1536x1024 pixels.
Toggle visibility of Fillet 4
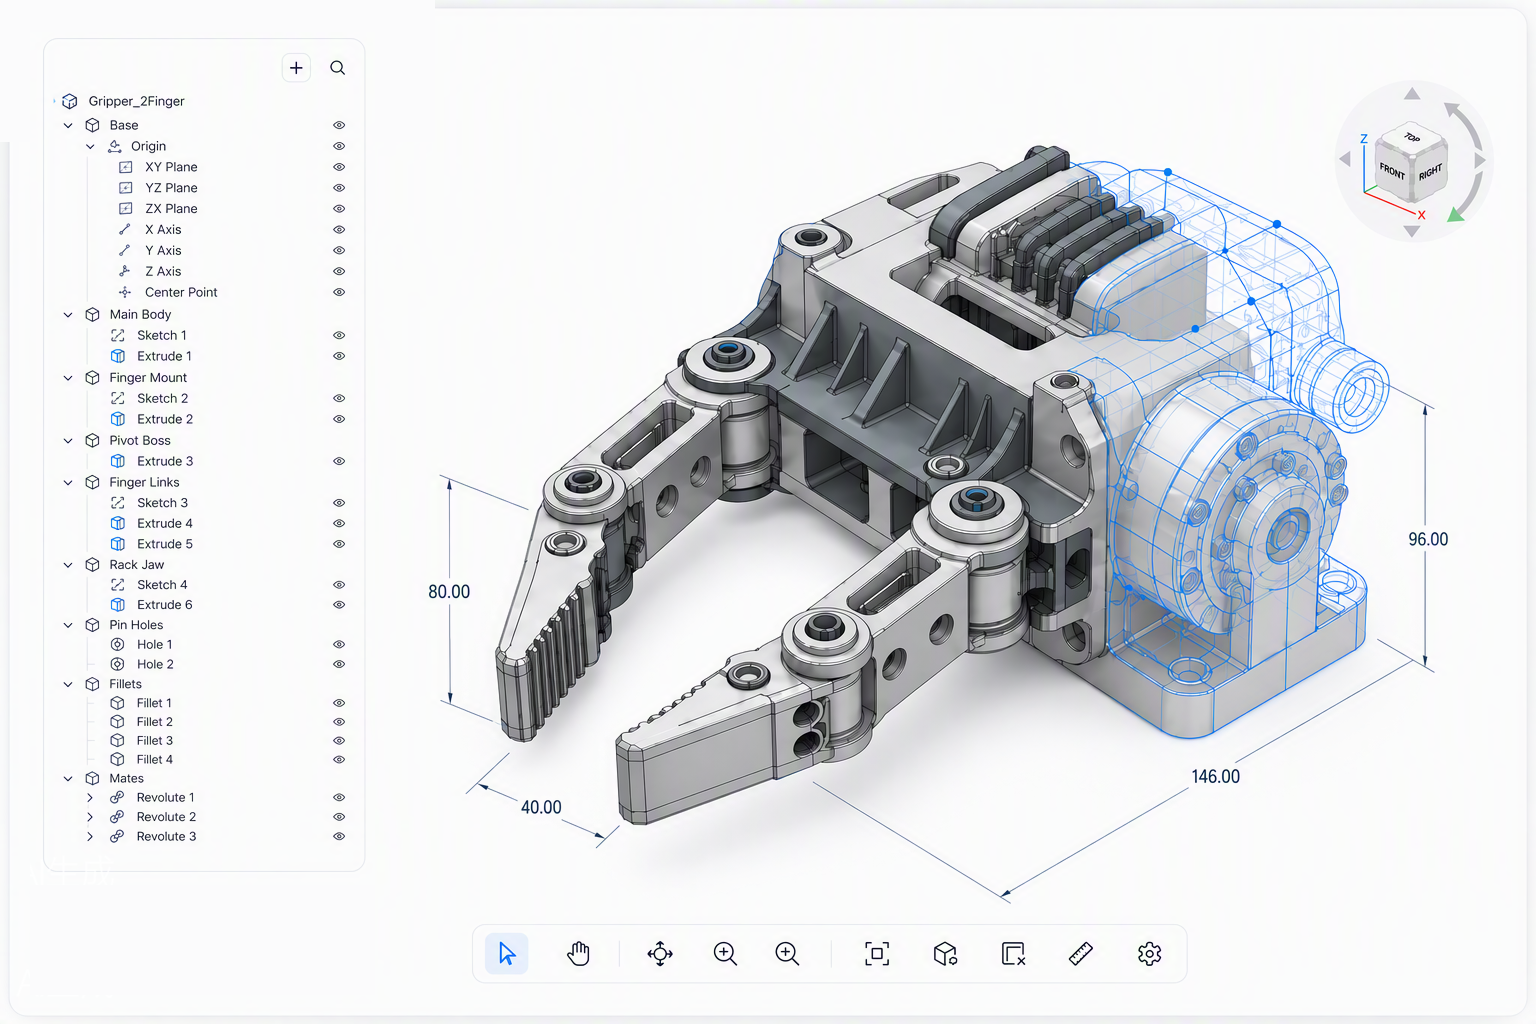coord(339,760)
